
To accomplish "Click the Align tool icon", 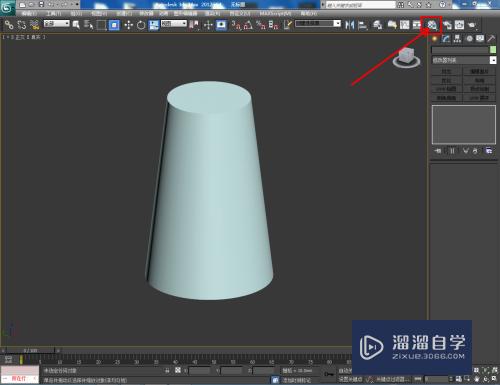I will click(363, 25).
